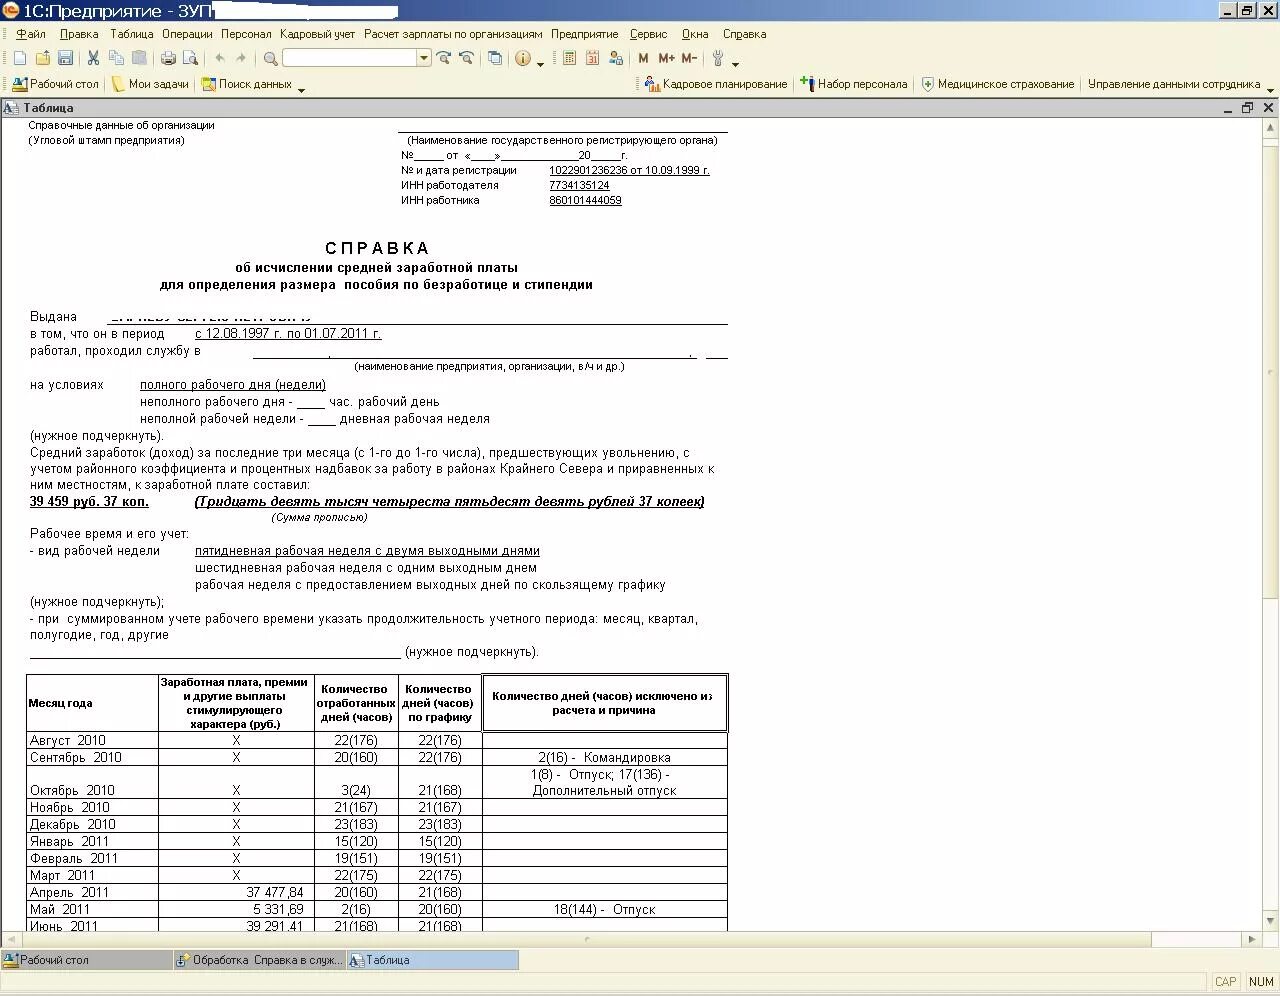Open dropdown arrow next to info icon

pos(541,63)
